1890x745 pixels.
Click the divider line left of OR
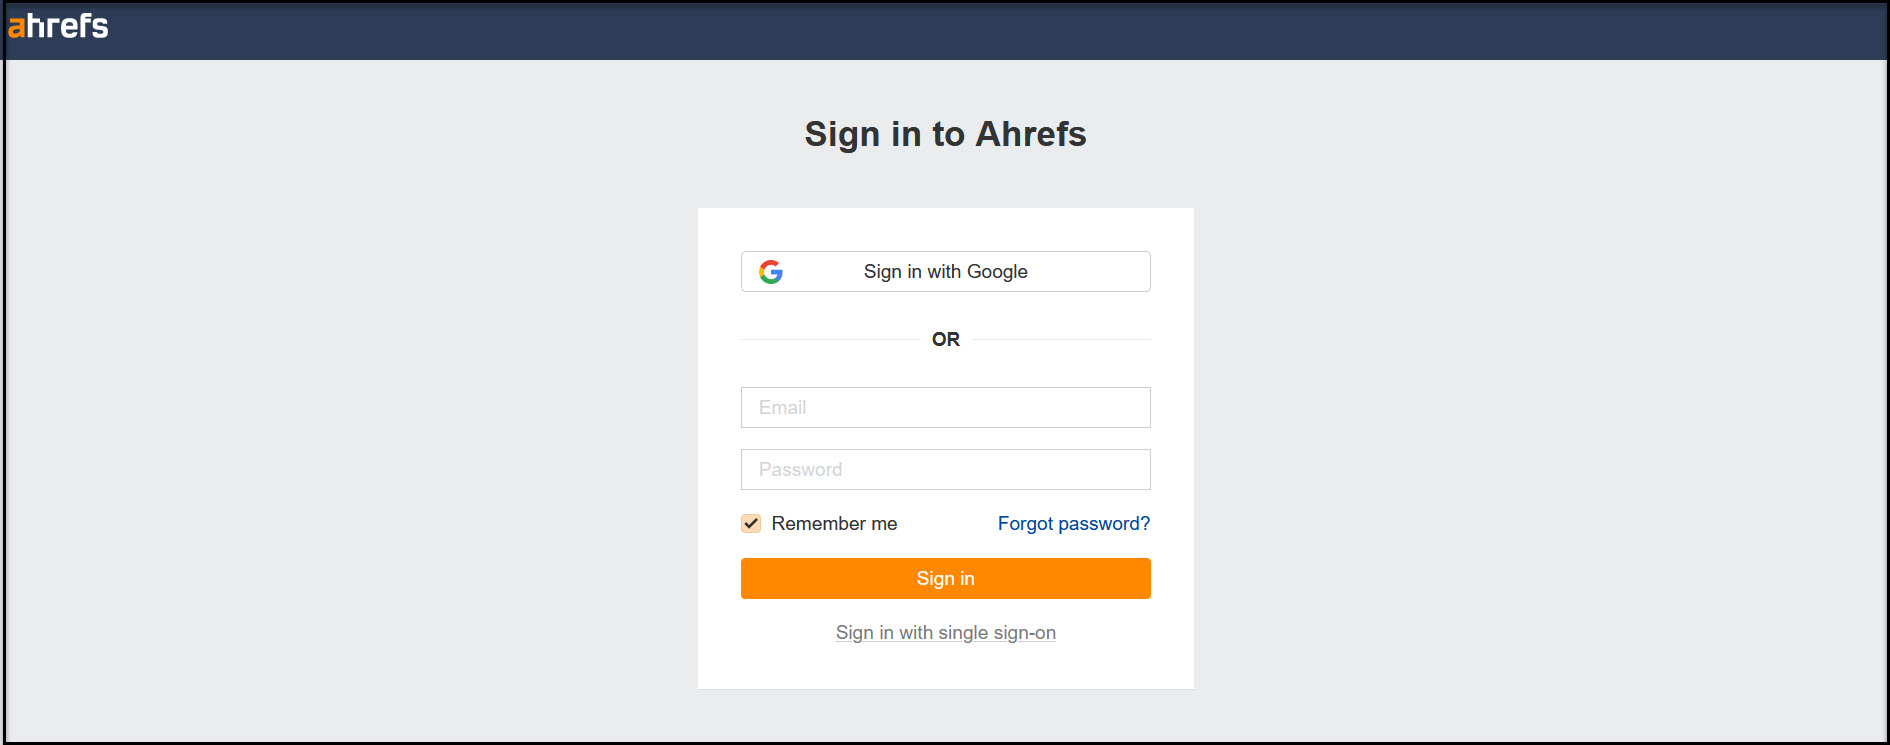point(830,340)
